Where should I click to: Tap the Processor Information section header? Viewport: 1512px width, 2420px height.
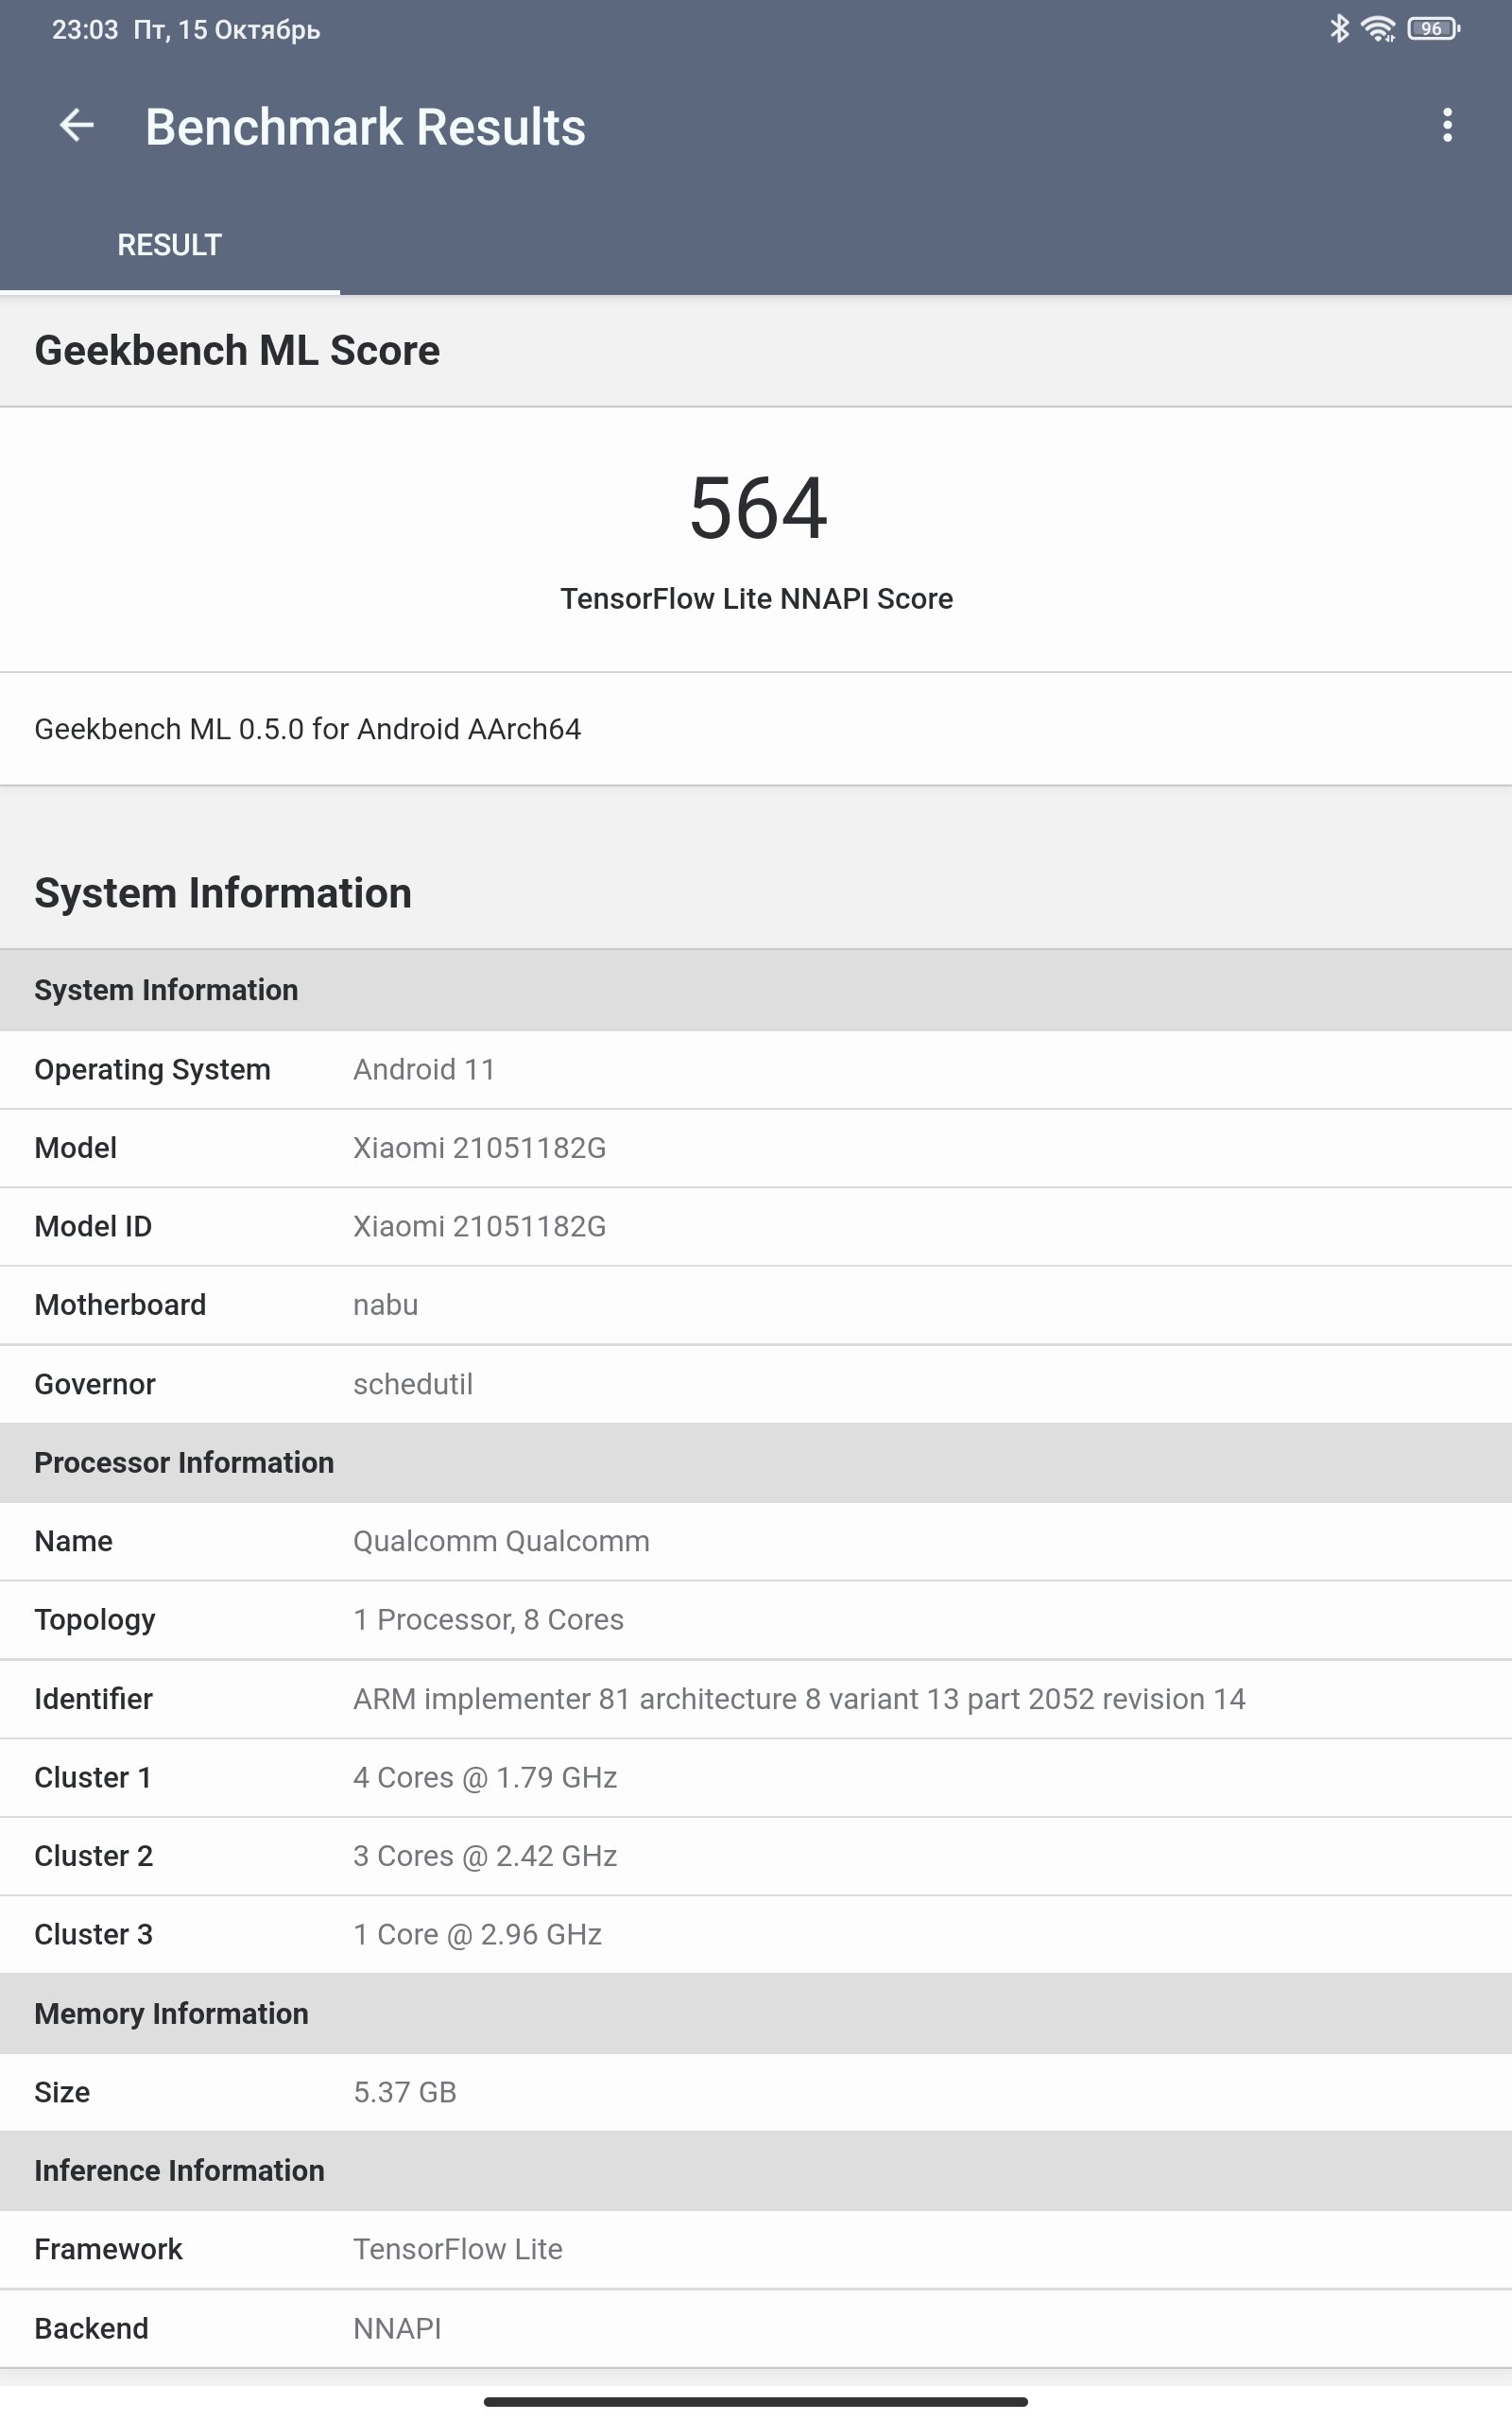[x=756, y=1463]
